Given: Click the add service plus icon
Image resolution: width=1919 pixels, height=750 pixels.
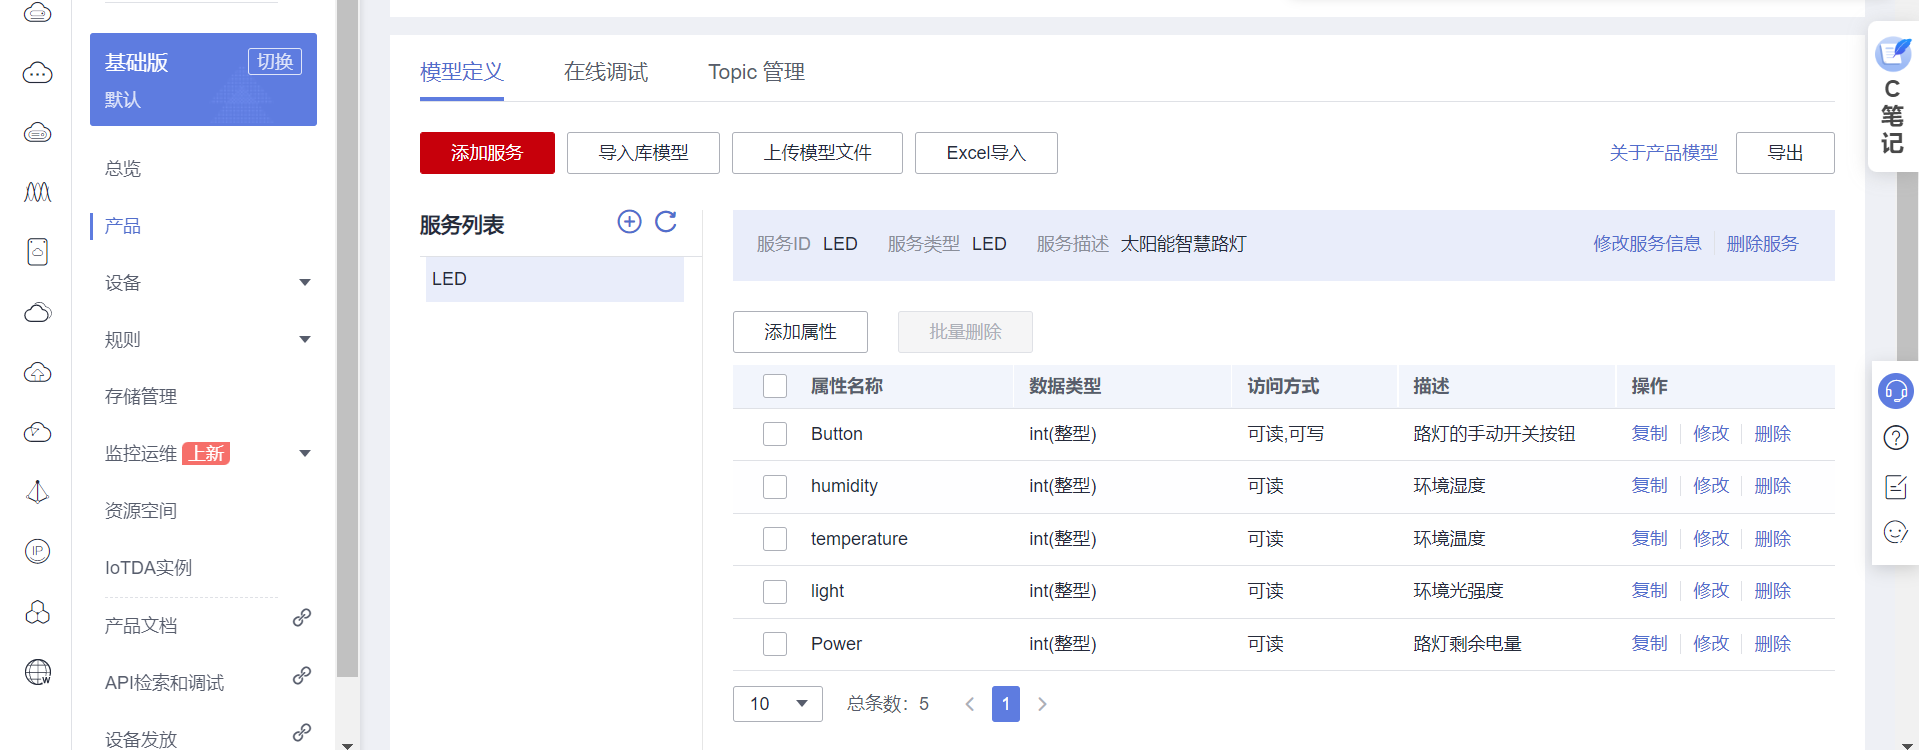Looking at the screenshot, I should [x=629, y=222].
